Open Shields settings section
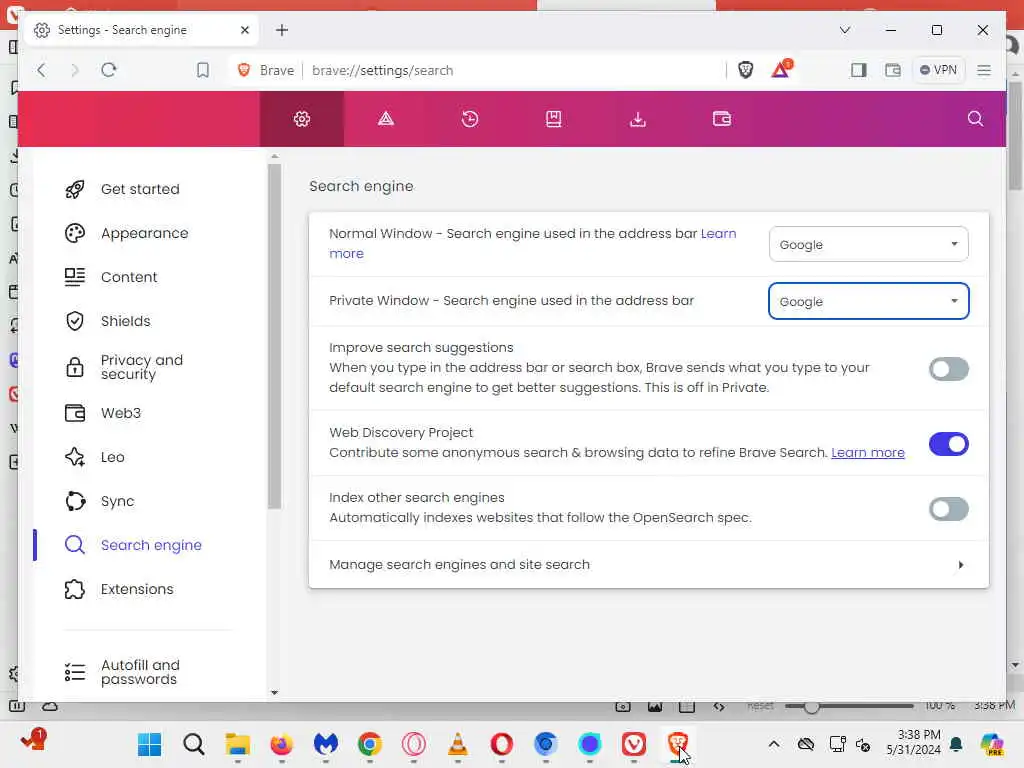Viewport: 1024px width, 768px height. coord(125,321)
